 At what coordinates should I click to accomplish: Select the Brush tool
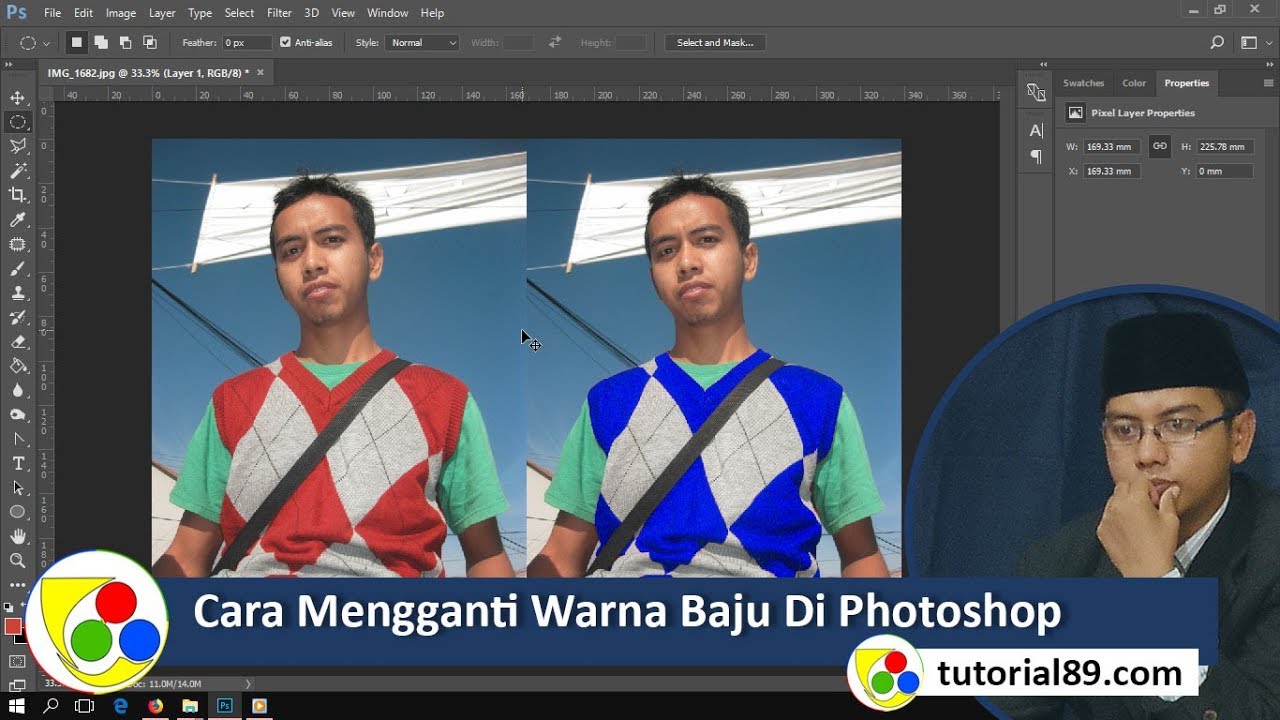18,269
